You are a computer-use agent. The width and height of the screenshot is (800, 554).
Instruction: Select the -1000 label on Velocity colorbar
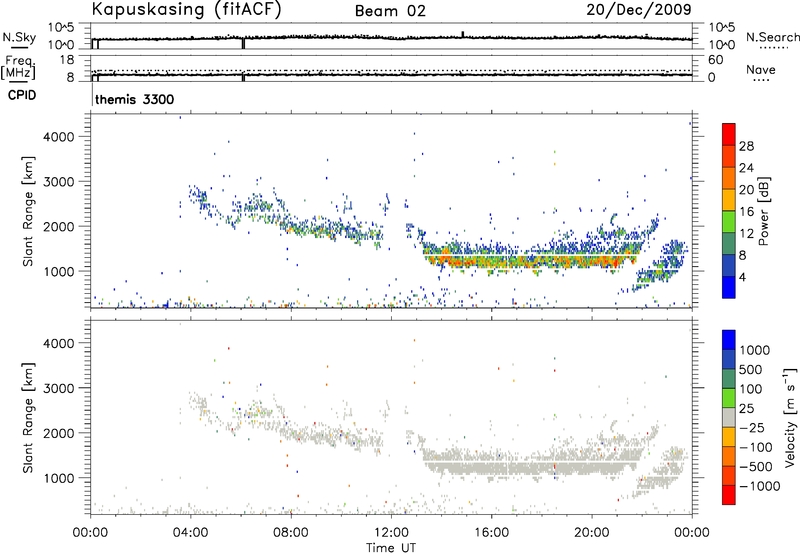click(x=759, y=486)
